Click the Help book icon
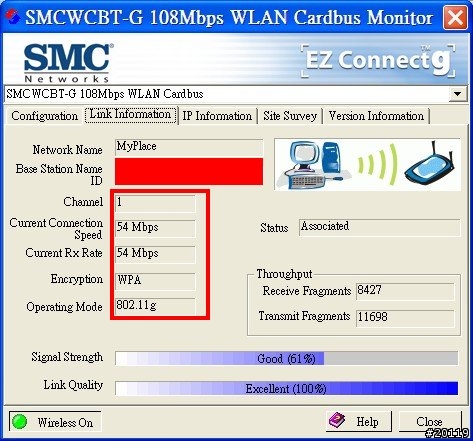The height and width of the screenshot is (441, 473). tap(337, 420)
